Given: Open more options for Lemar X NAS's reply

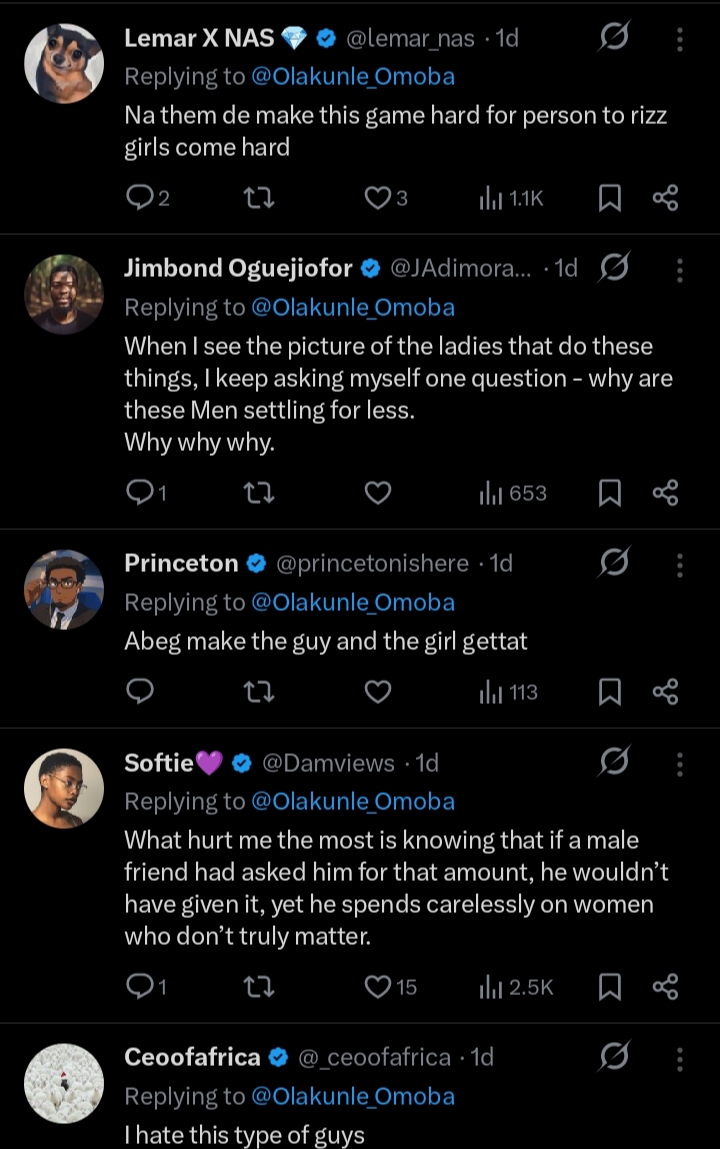Looking at the screenshot, I should point(680,40).
